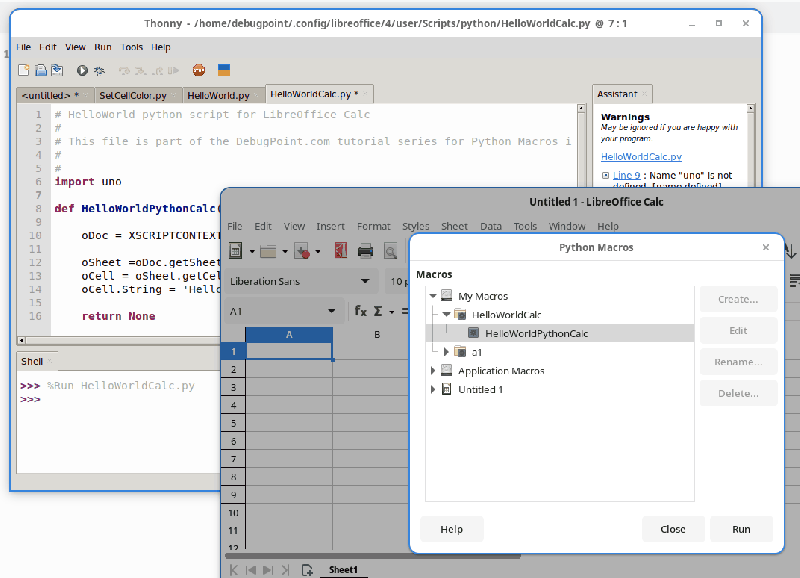Click the editor's horizontal scrollbar left arrow

[21, 340]
